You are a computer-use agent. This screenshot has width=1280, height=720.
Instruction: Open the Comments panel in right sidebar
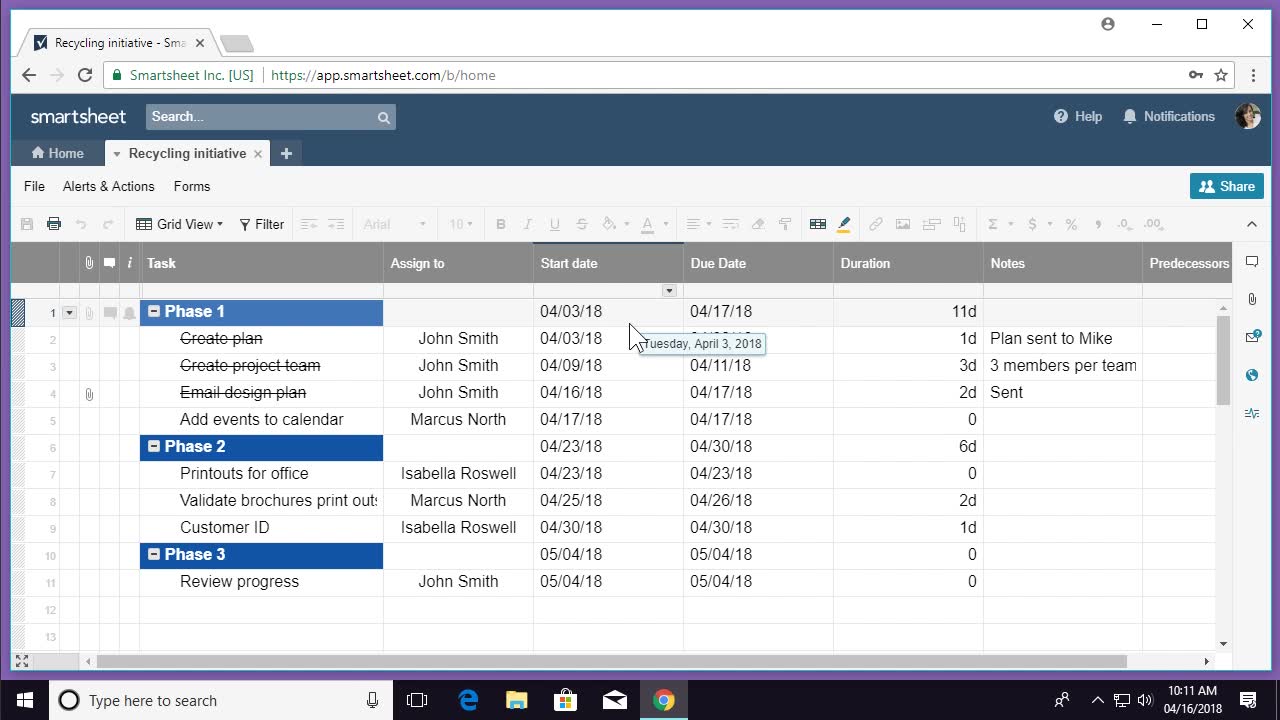pyautogui.click(x=1252, y=262)
